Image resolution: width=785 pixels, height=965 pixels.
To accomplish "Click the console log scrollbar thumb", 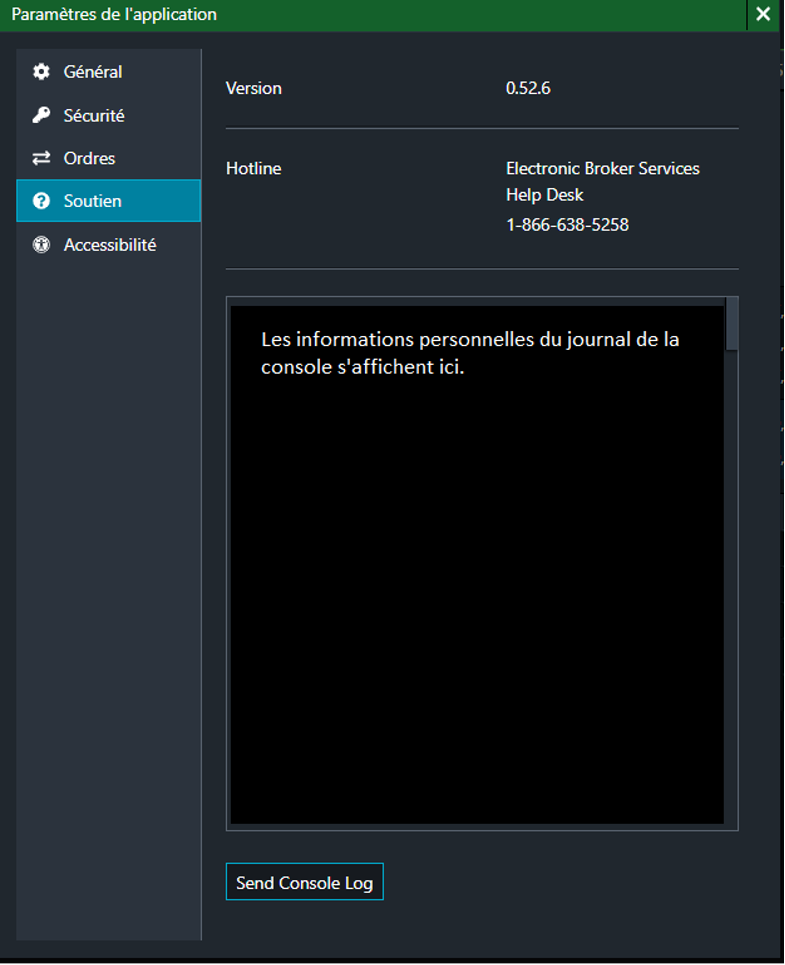I will point(732,325).
